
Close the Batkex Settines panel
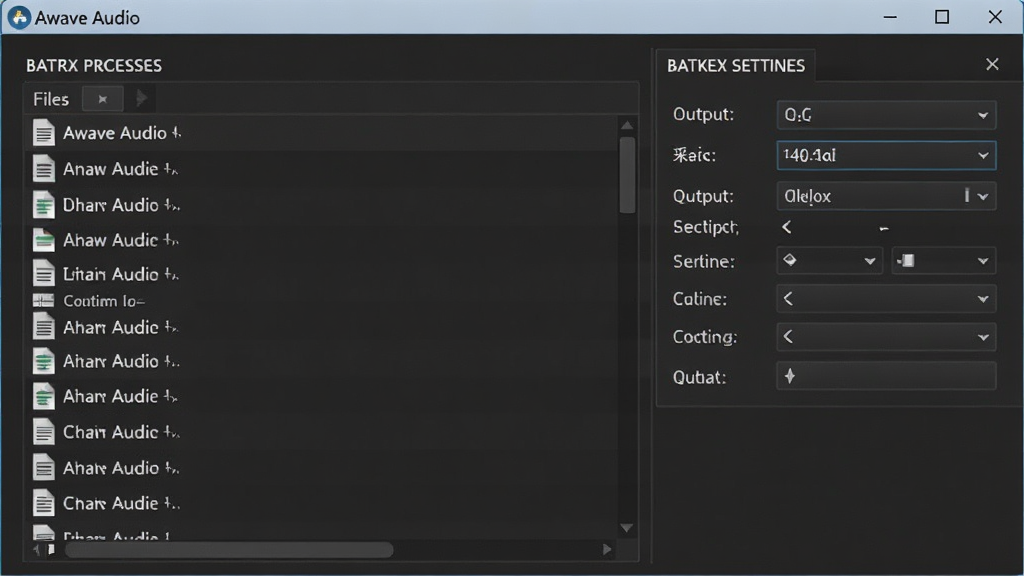point(992,64)
